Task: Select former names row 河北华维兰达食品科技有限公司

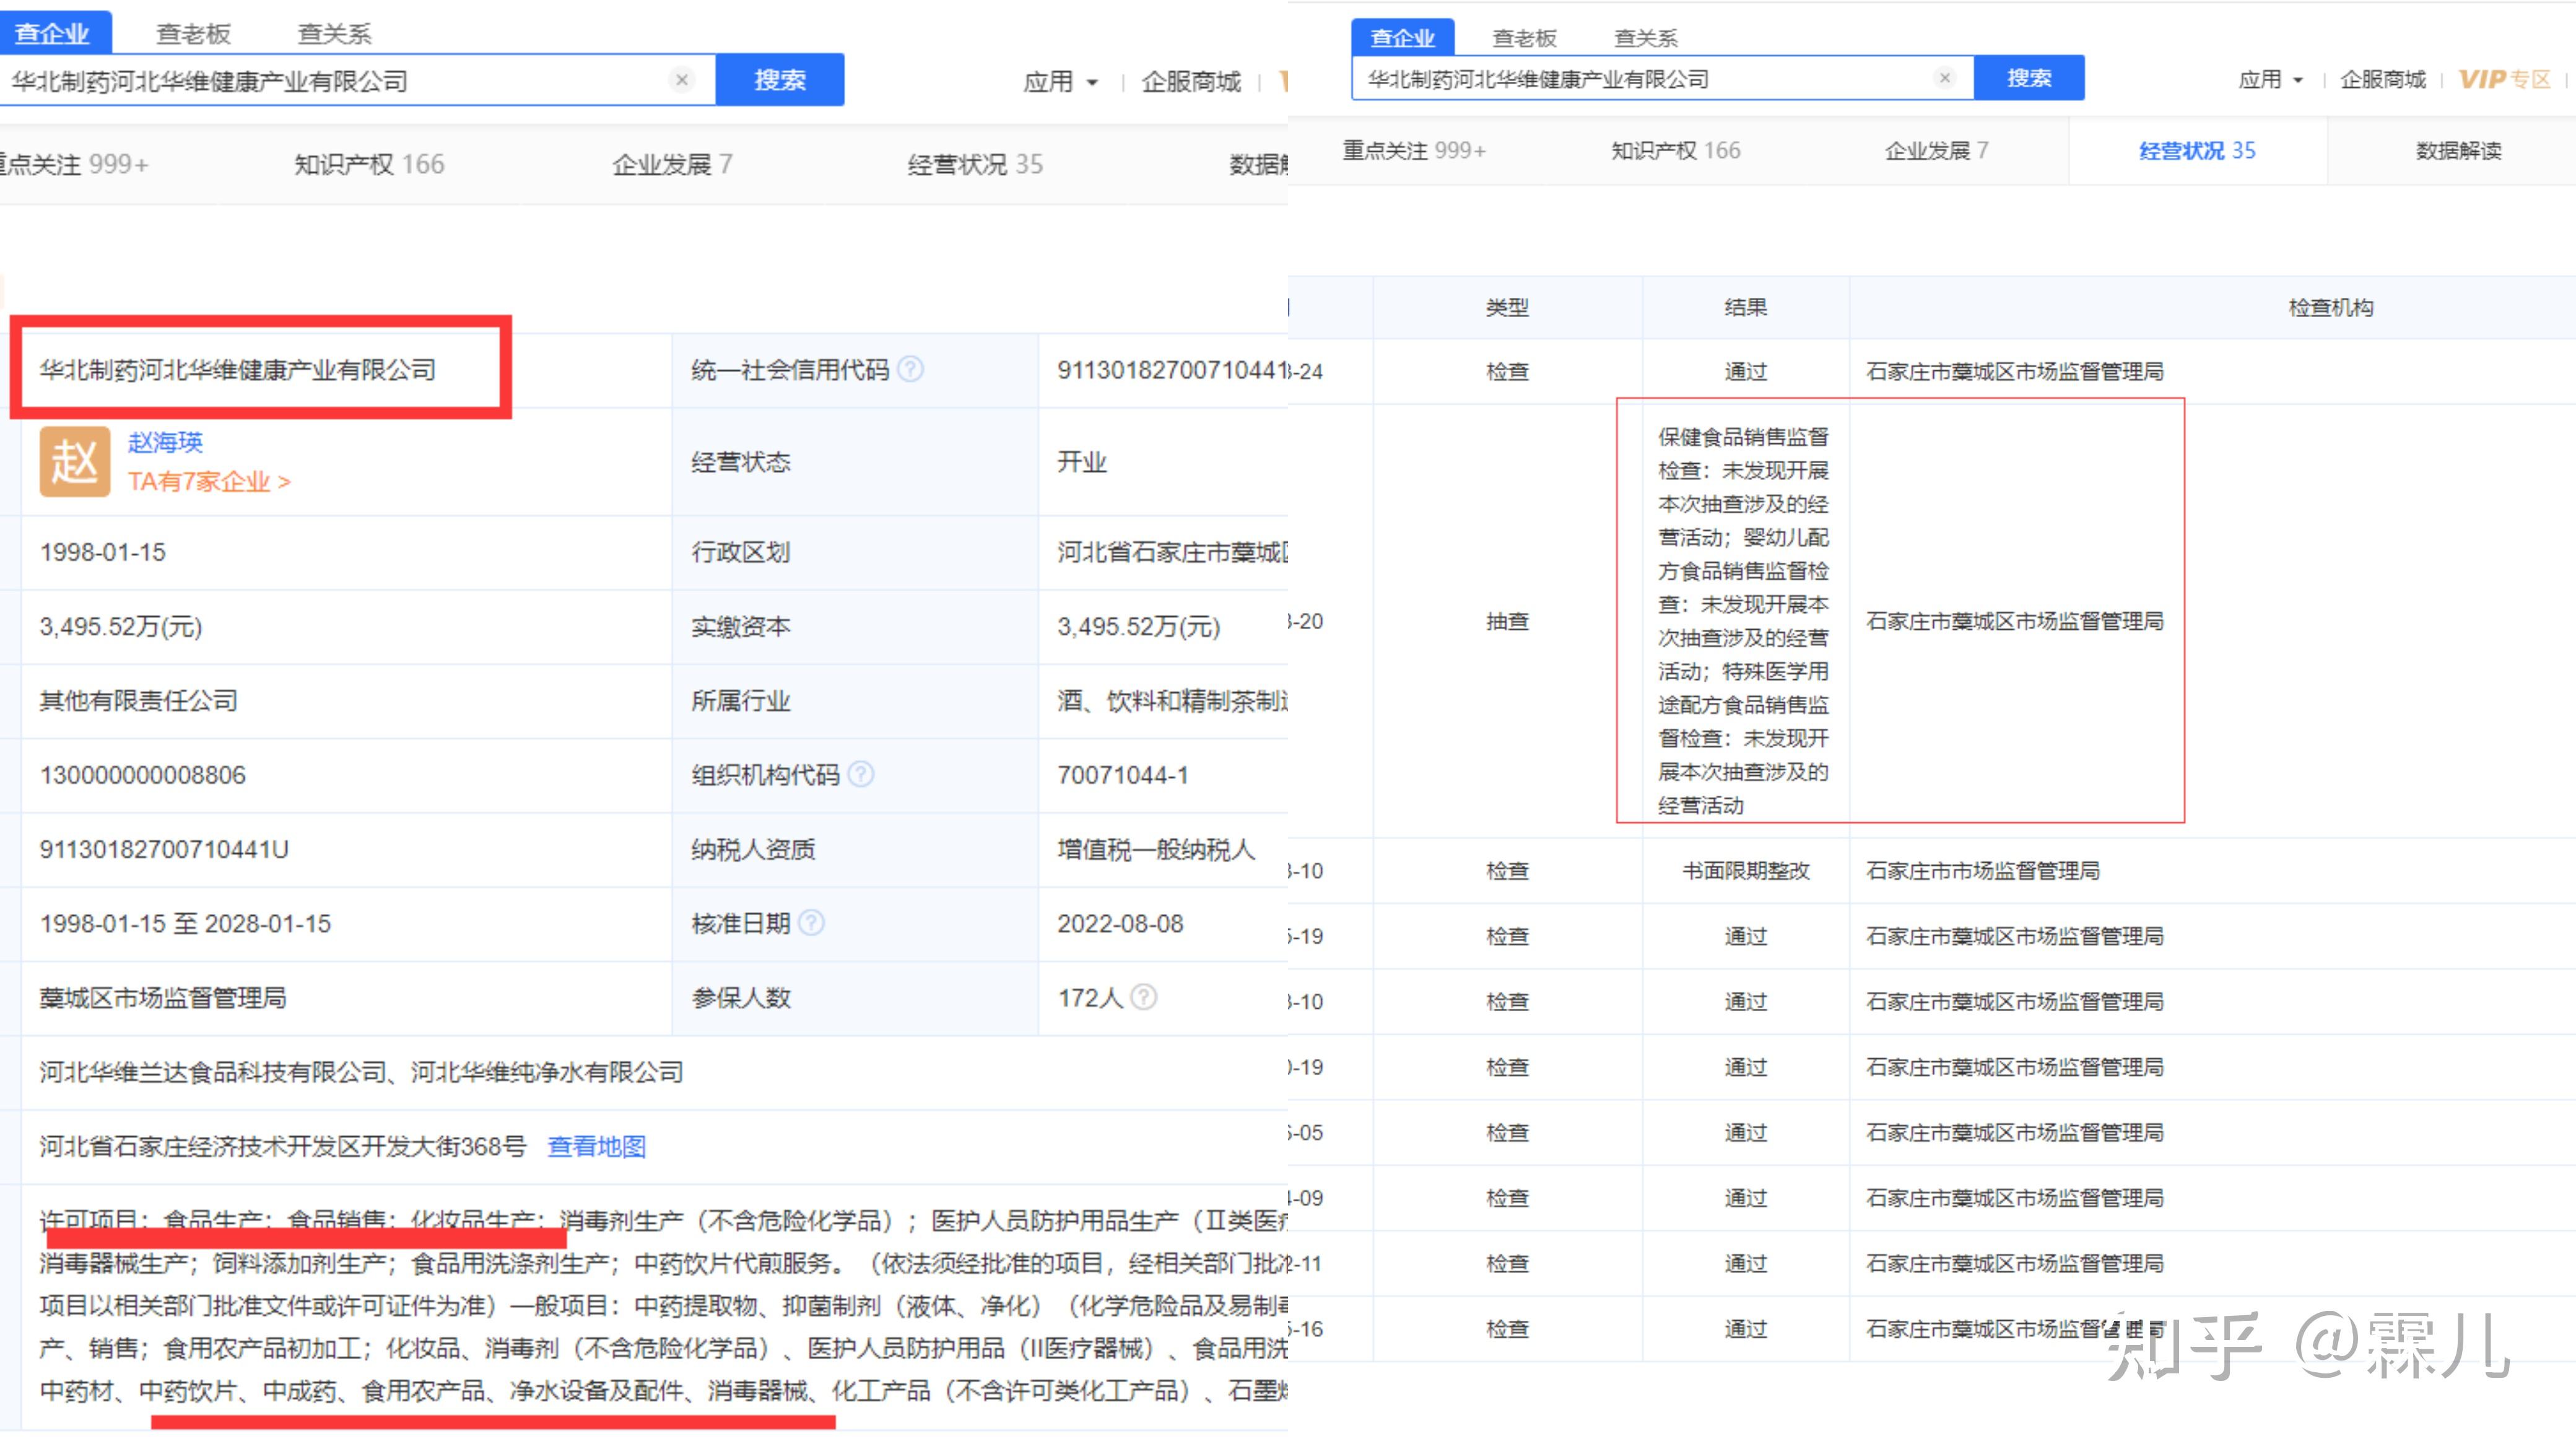Action: [362, 1072]
